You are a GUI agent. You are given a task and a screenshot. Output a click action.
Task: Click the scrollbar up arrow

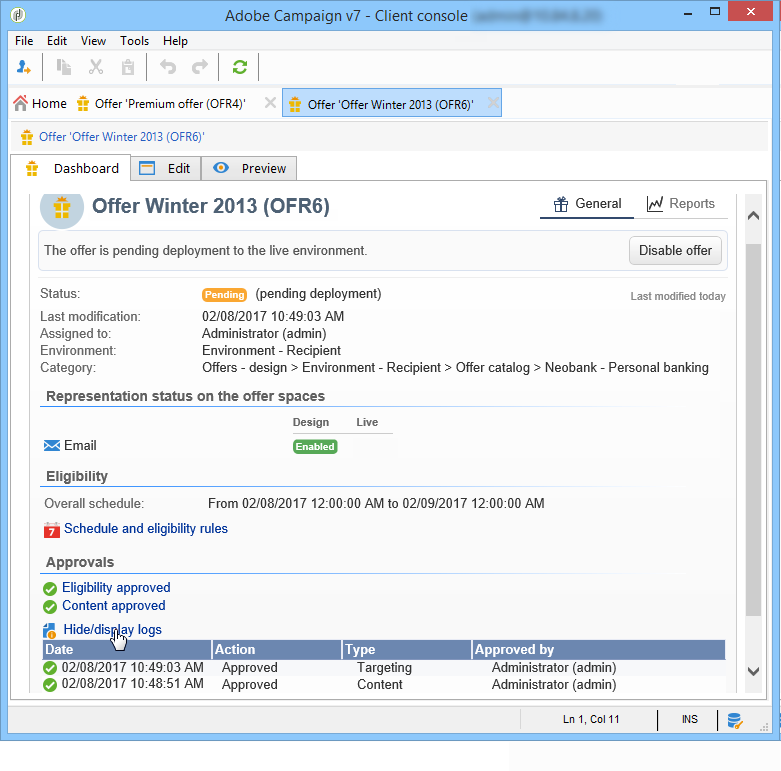tap(753, 216)
